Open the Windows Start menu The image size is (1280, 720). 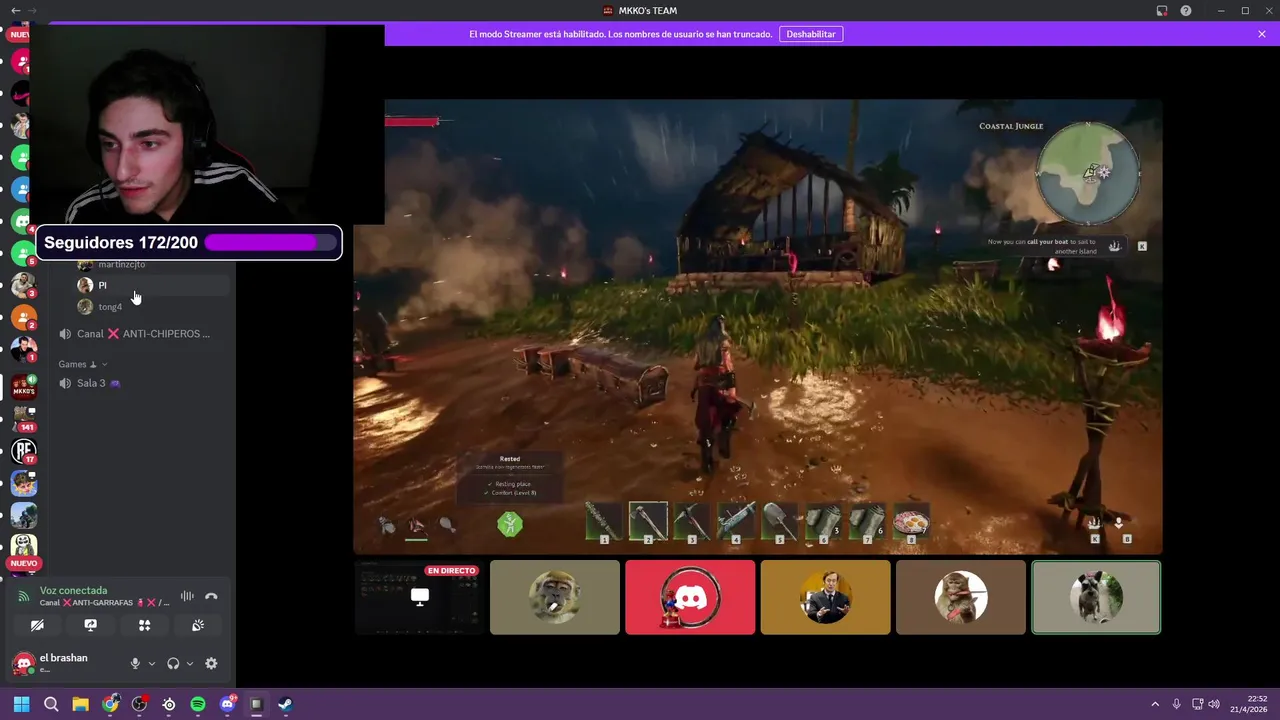(21, 704)
